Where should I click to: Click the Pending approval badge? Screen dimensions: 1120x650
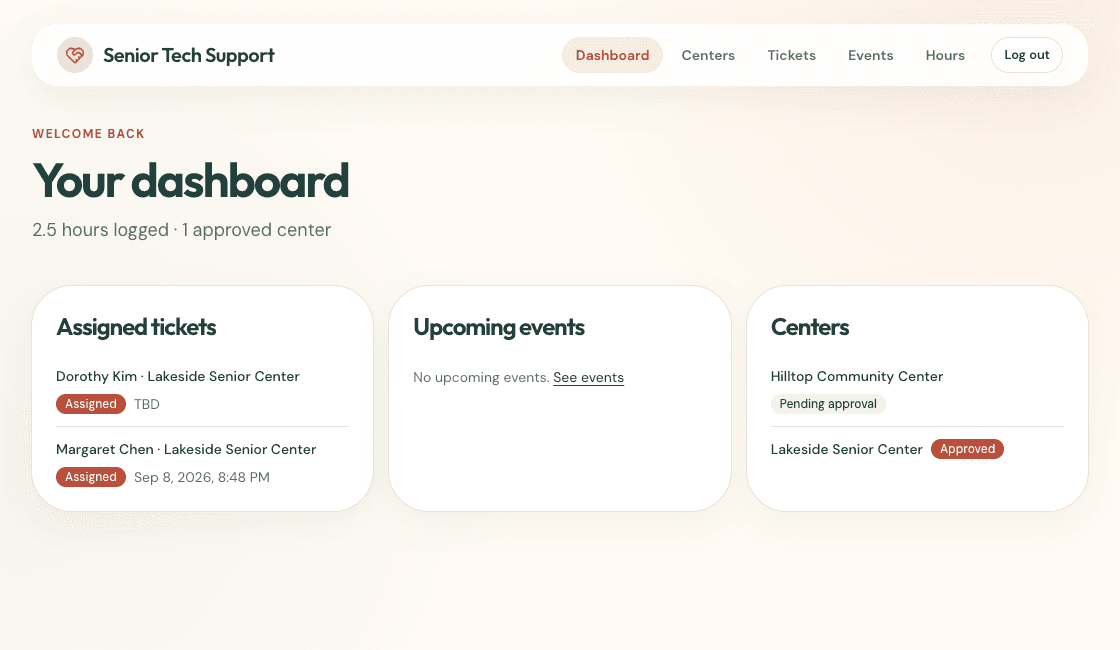[x=828, y=404]
